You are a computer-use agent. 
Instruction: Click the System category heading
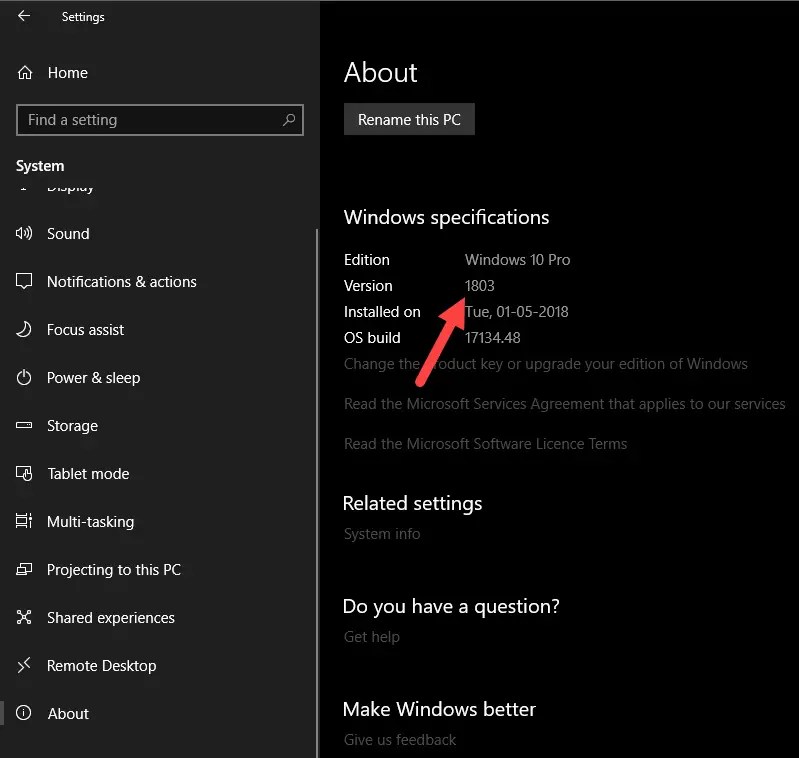[x=40, y=166]
